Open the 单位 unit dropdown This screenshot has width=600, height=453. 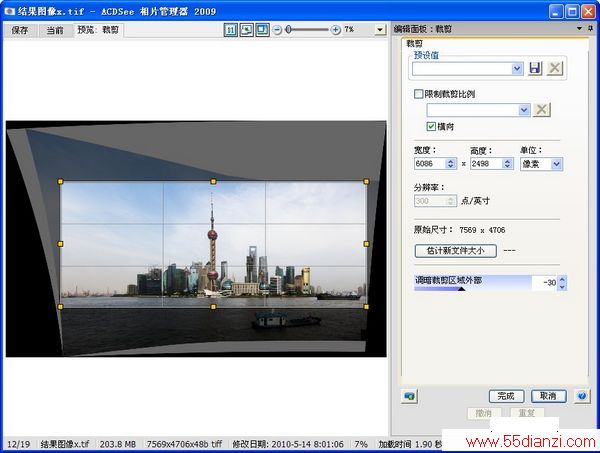click(x=556, y=164)
